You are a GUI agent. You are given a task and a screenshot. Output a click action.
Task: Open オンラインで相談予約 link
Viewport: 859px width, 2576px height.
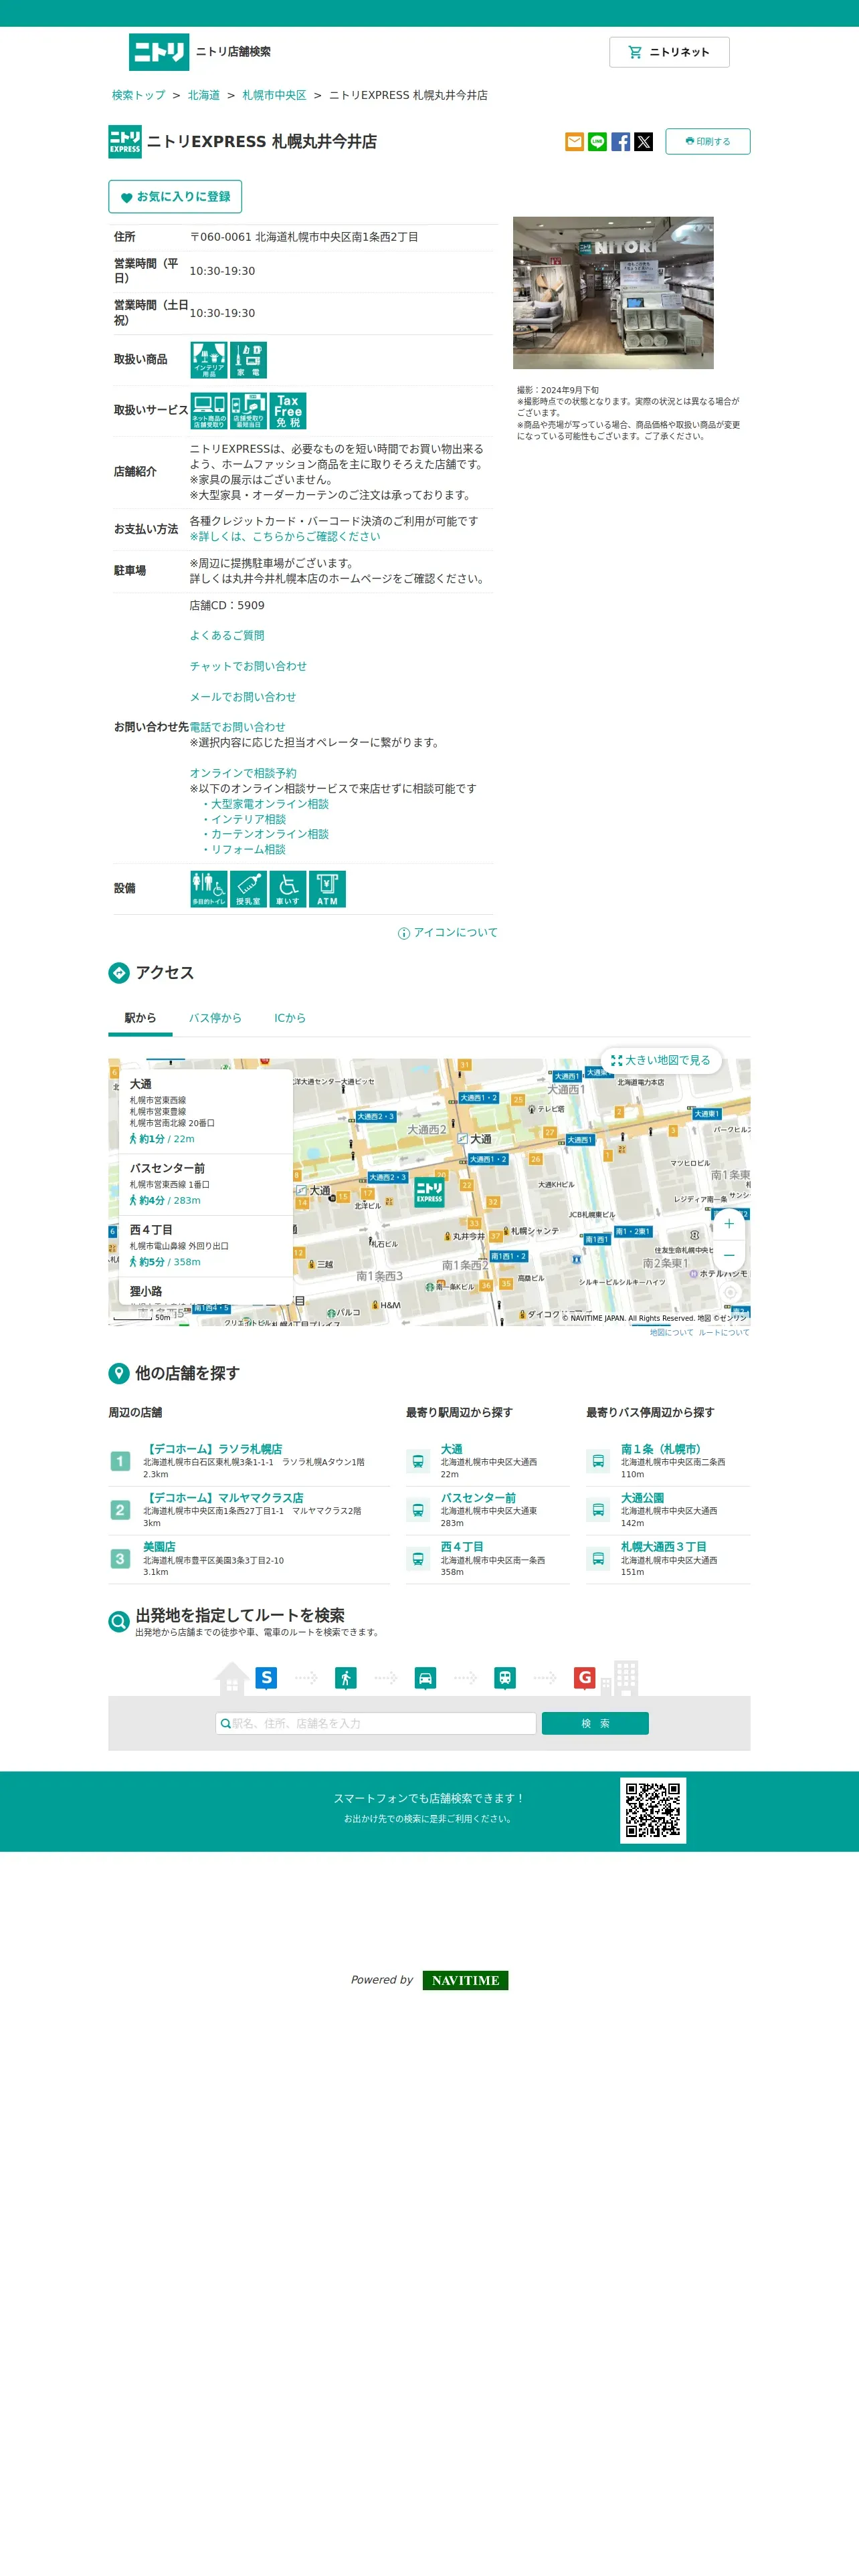(x=243, y=773)
